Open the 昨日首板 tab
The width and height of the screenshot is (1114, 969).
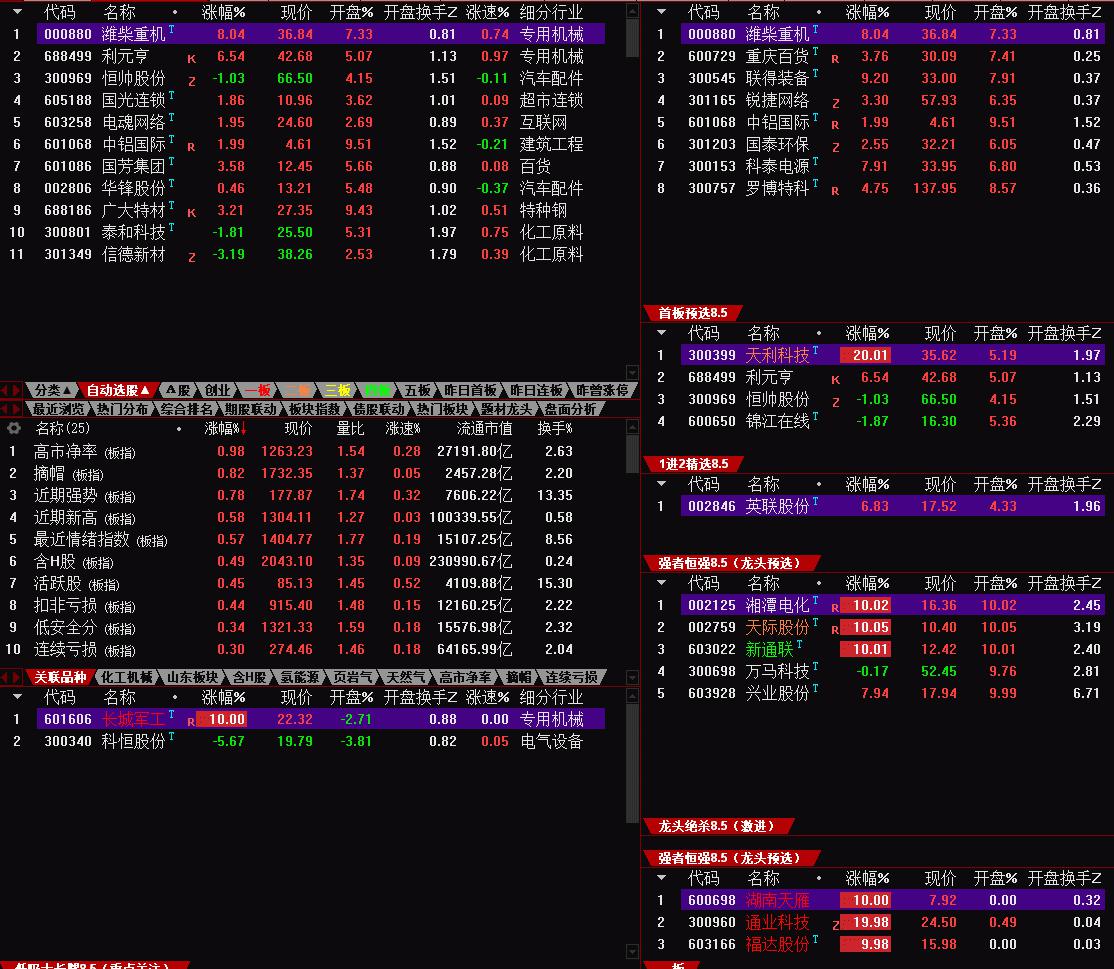click(x=470, y=390)
